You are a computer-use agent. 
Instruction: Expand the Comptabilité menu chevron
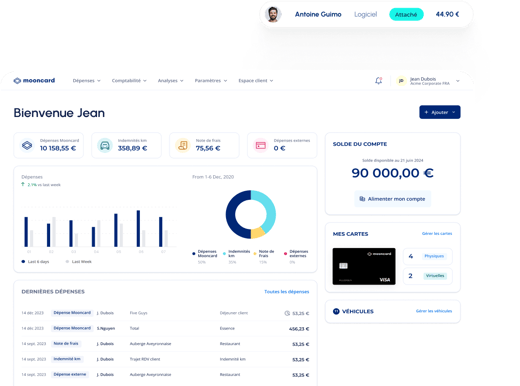[145, 81]
